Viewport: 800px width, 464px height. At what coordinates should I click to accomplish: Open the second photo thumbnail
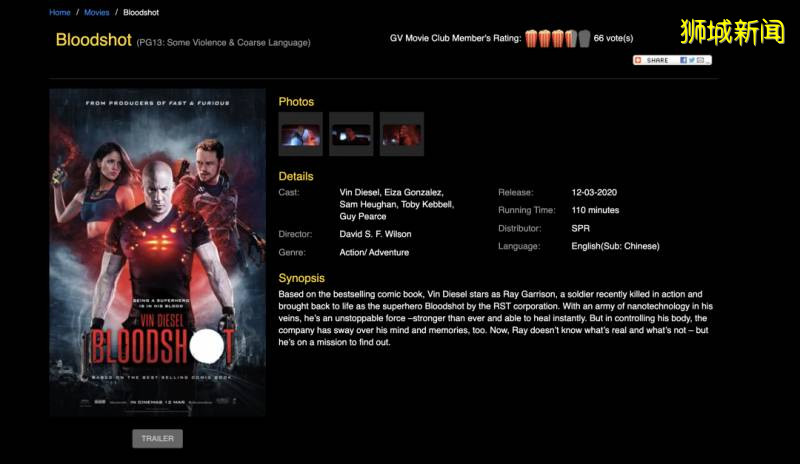[351, 134]
